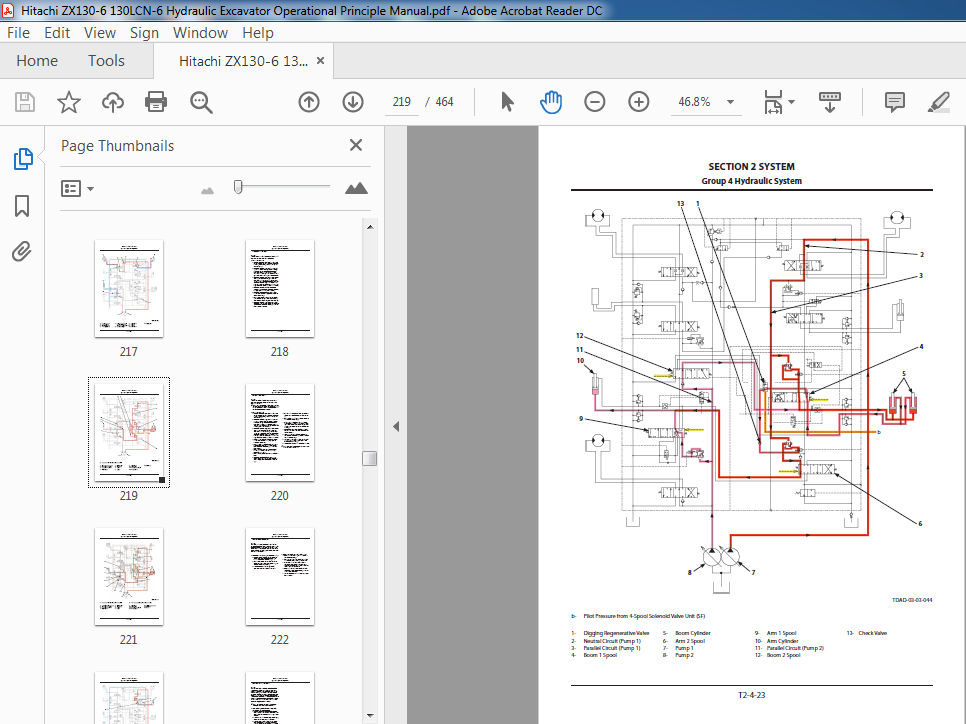Image resolution: width=966 pixels, height=724 pixels.
Task: Select page 220 thumbnail
Action: pos(280,433)
